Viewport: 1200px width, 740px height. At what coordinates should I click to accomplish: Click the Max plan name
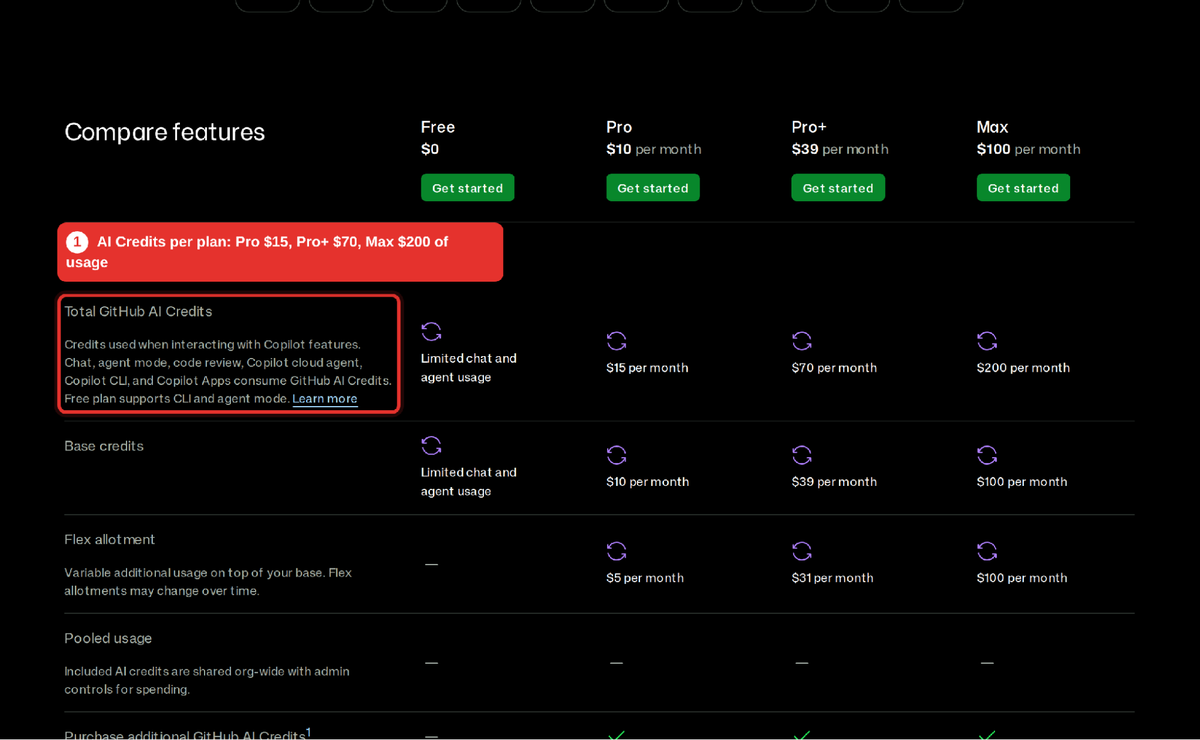pyautogui.click(x=992, y=127)
